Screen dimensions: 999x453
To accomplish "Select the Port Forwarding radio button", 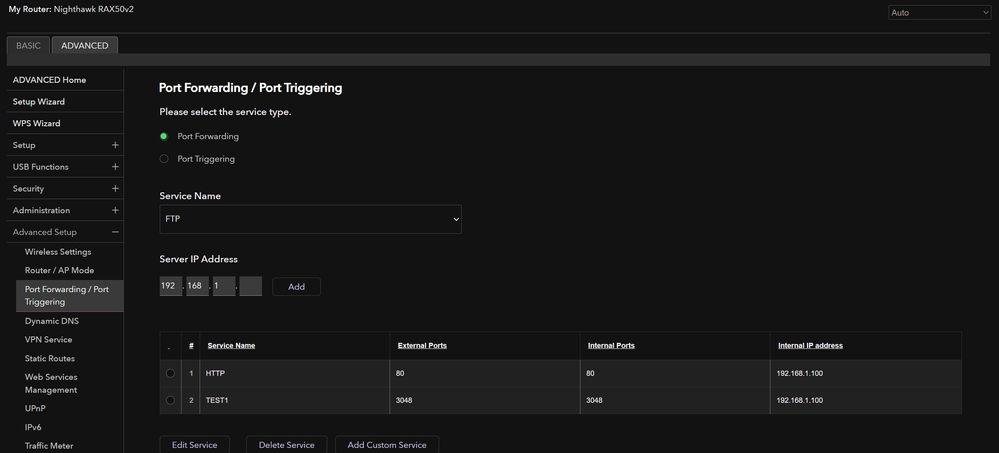I will [164, 136].
